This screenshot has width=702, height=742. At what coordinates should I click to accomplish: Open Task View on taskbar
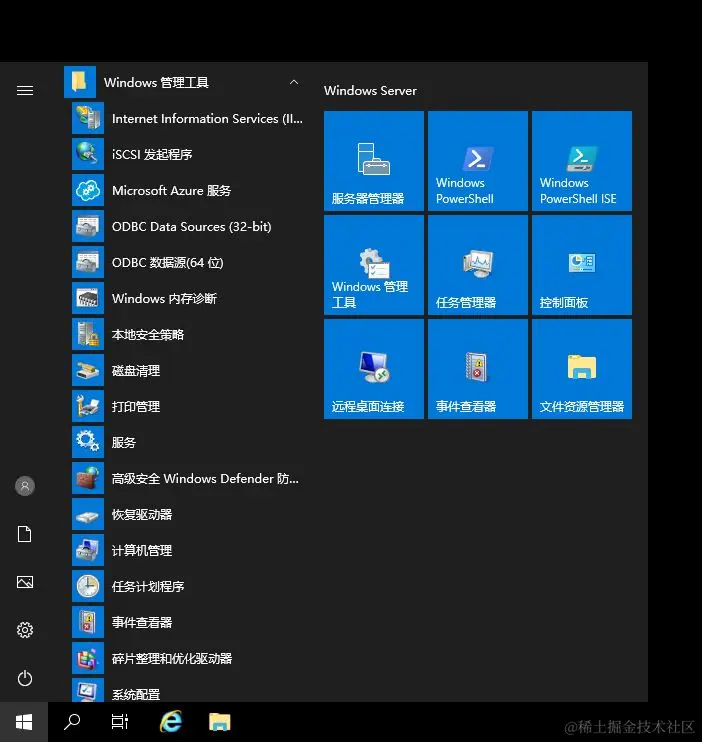[120, 722]
